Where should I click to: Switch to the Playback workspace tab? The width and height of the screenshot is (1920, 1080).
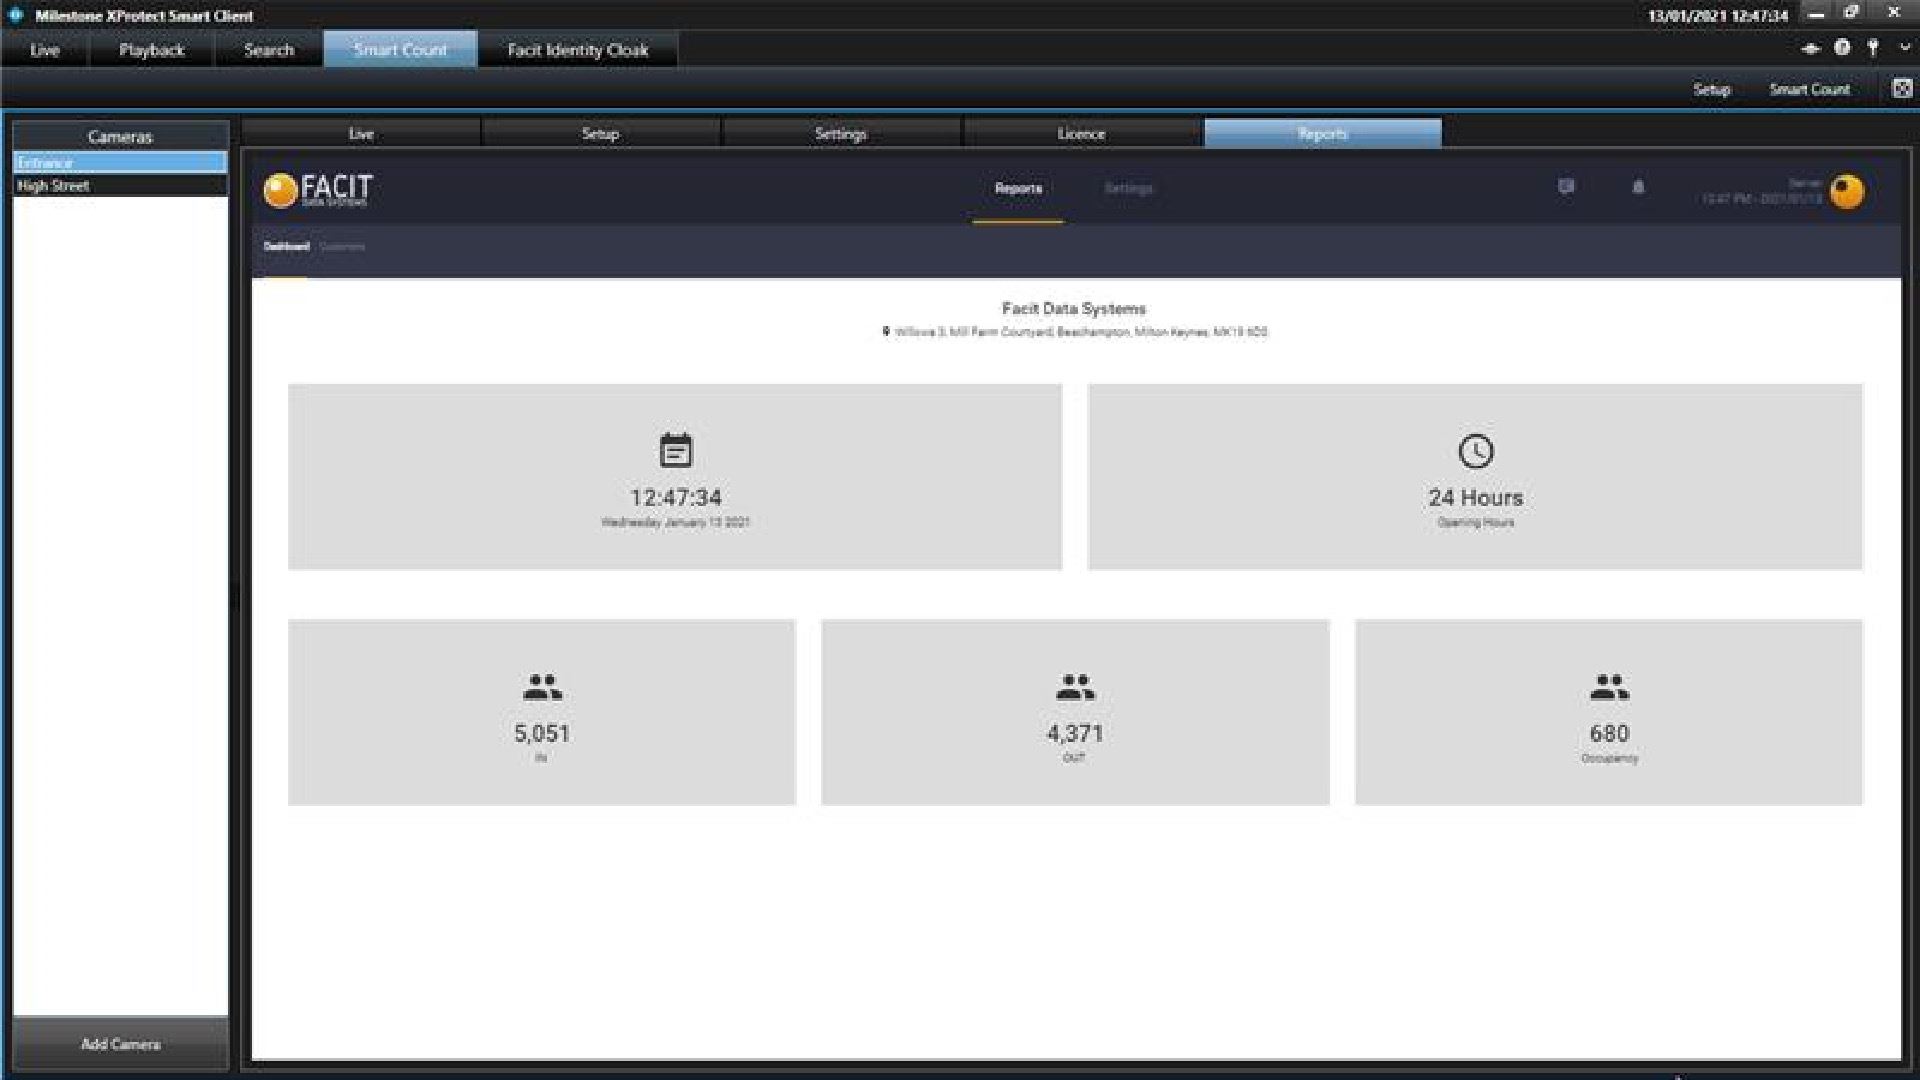click(152, 50)
